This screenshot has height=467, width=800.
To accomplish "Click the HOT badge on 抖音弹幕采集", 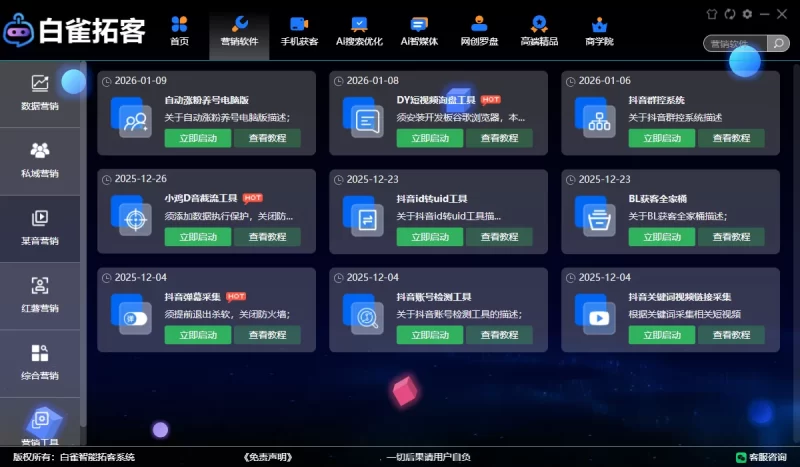I will tap(236, 297).
